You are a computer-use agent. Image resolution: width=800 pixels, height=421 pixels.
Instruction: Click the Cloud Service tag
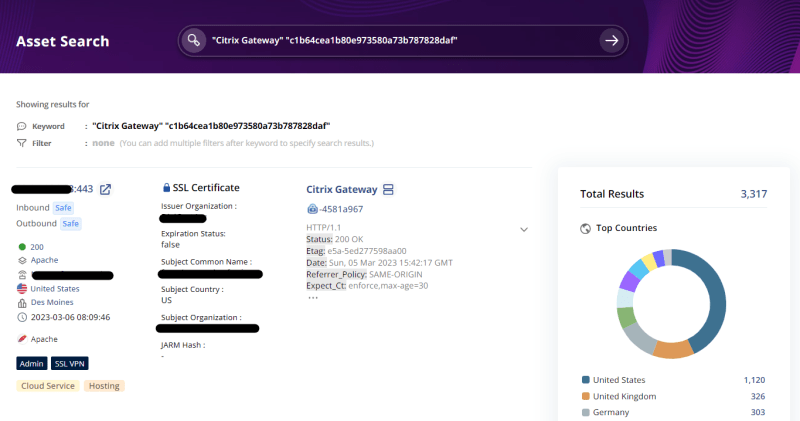click(x=48, y=386)
